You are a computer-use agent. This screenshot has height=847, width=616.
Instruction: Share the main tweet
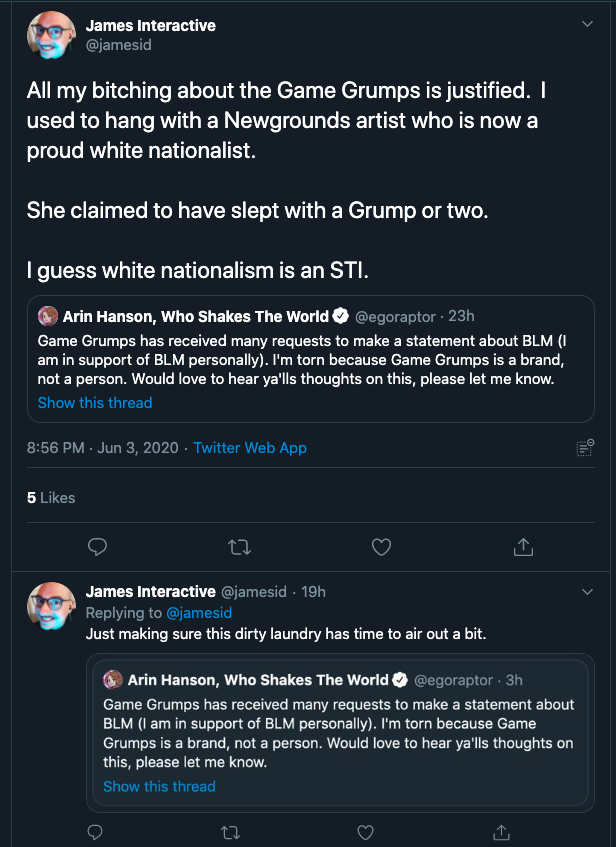tap(523, 547)
